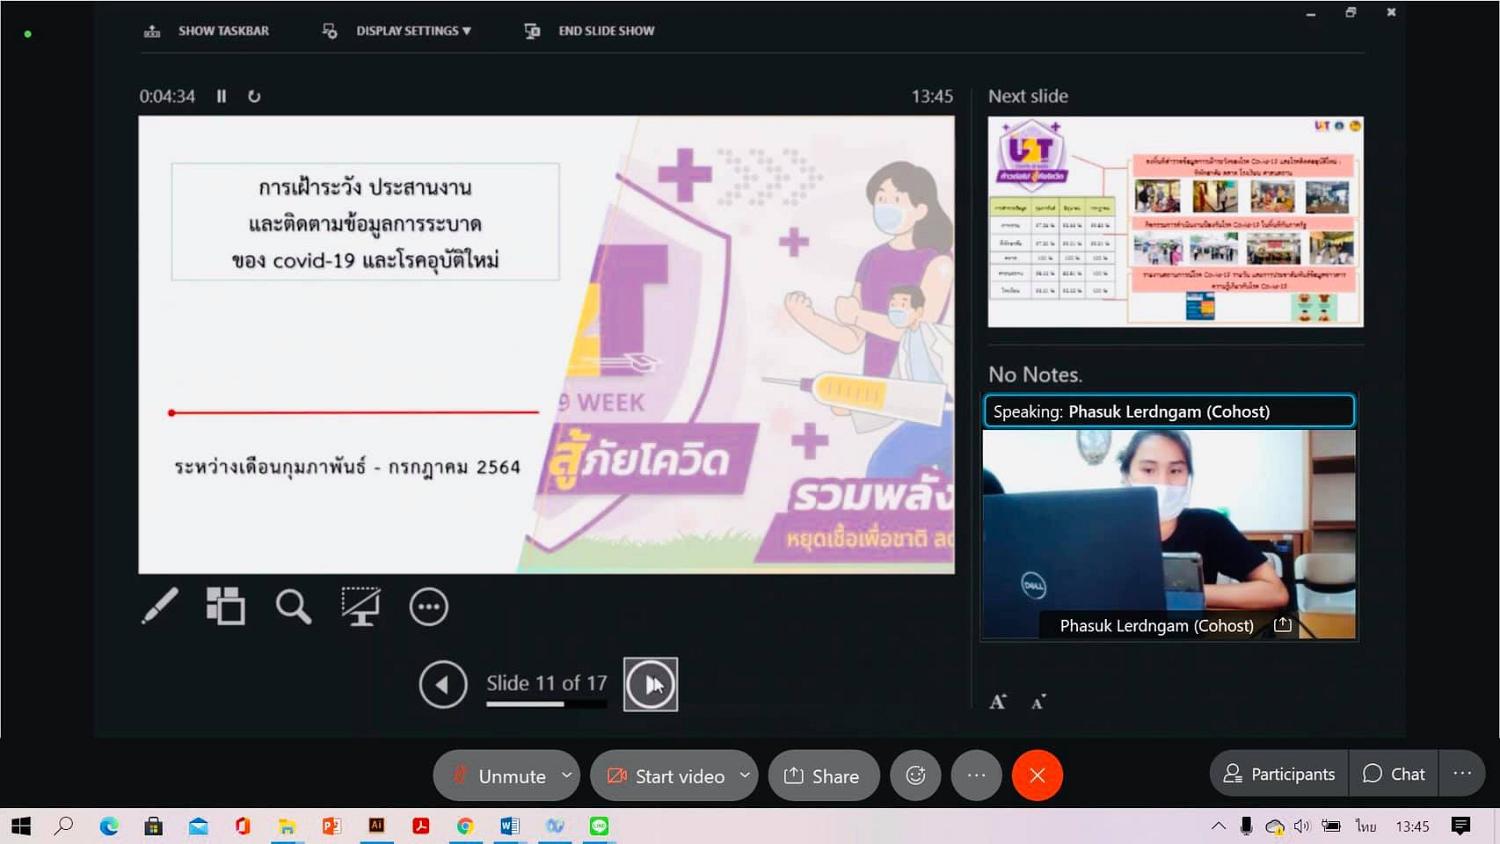Expand the video options arrow

745,776
